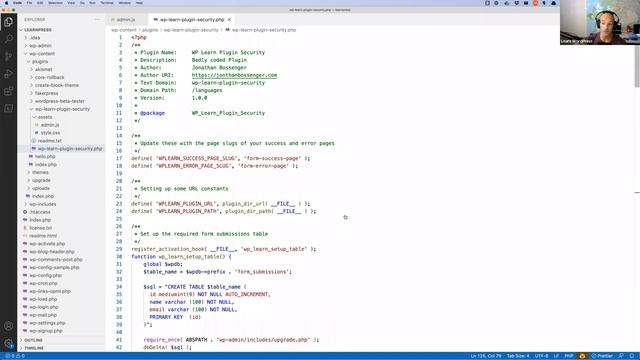Click the Ln, Col cursor position indicator
The width and height of the screenshot is (640, 360).
pos(486,356)
